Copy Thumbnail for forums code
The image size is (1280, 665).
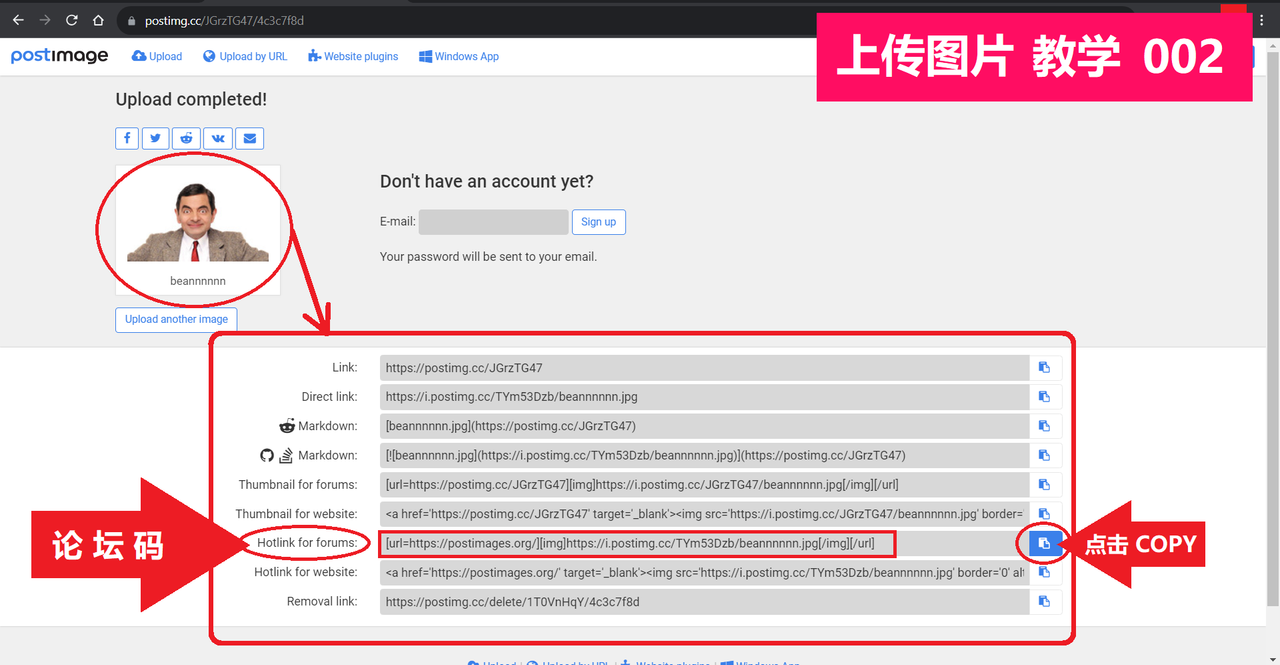(1044, 485)
